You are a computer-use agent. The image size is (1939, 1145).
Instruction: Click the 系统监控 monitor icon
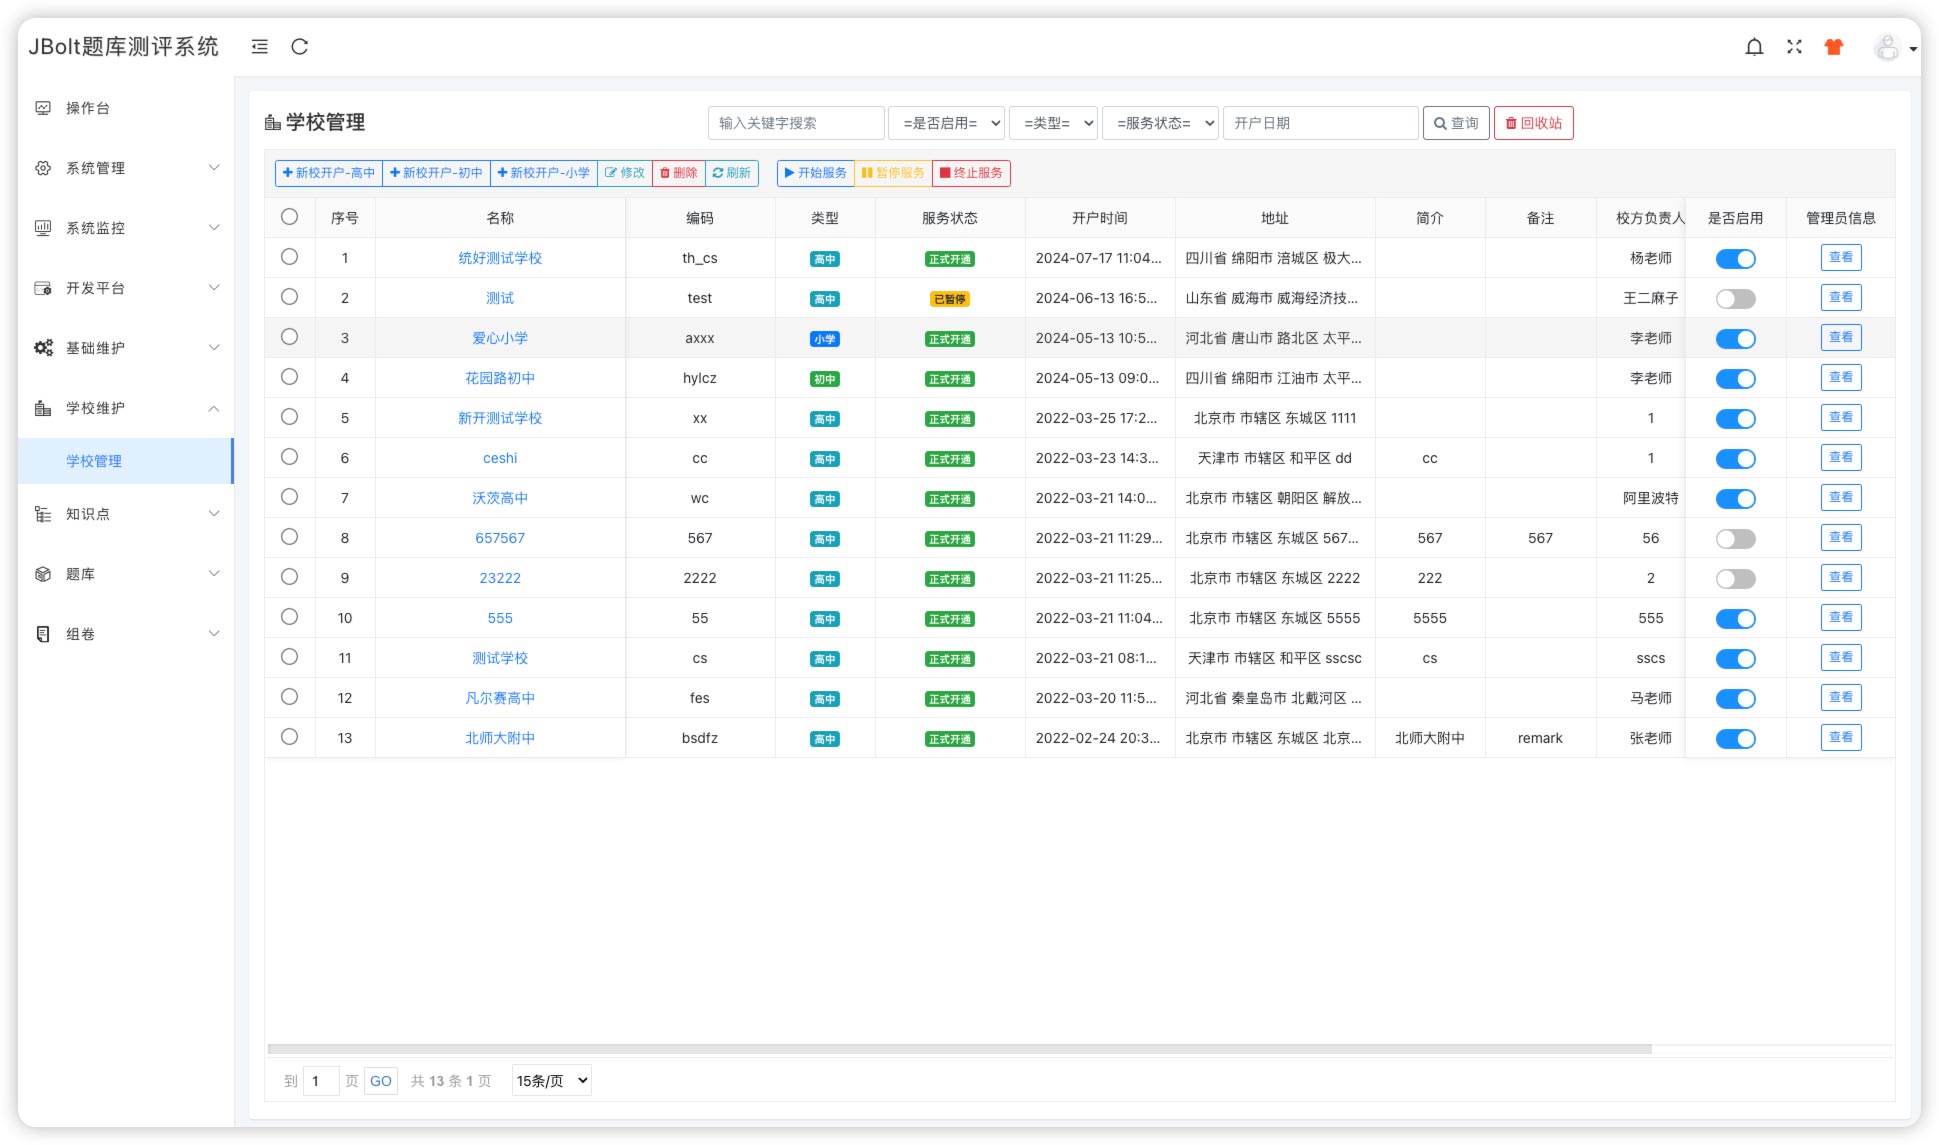(x=43, y=228)
